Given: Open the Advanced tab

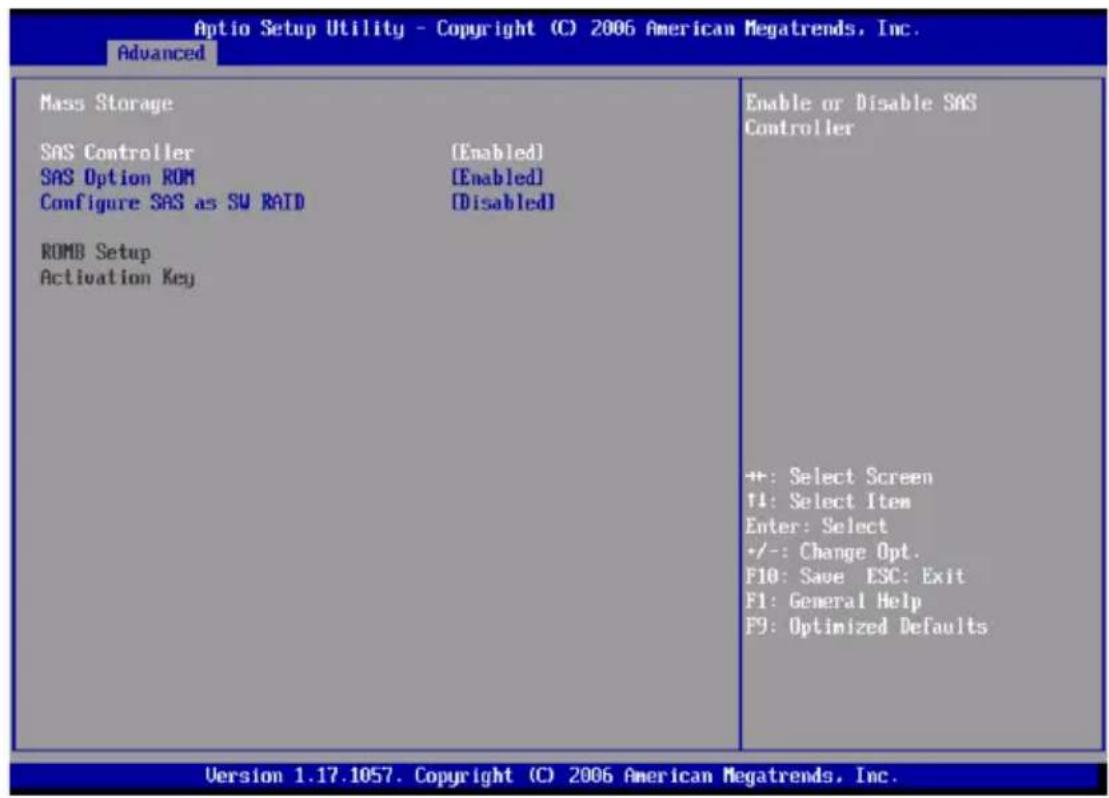Looking at the screenshot, I should [x=161, y=54].
